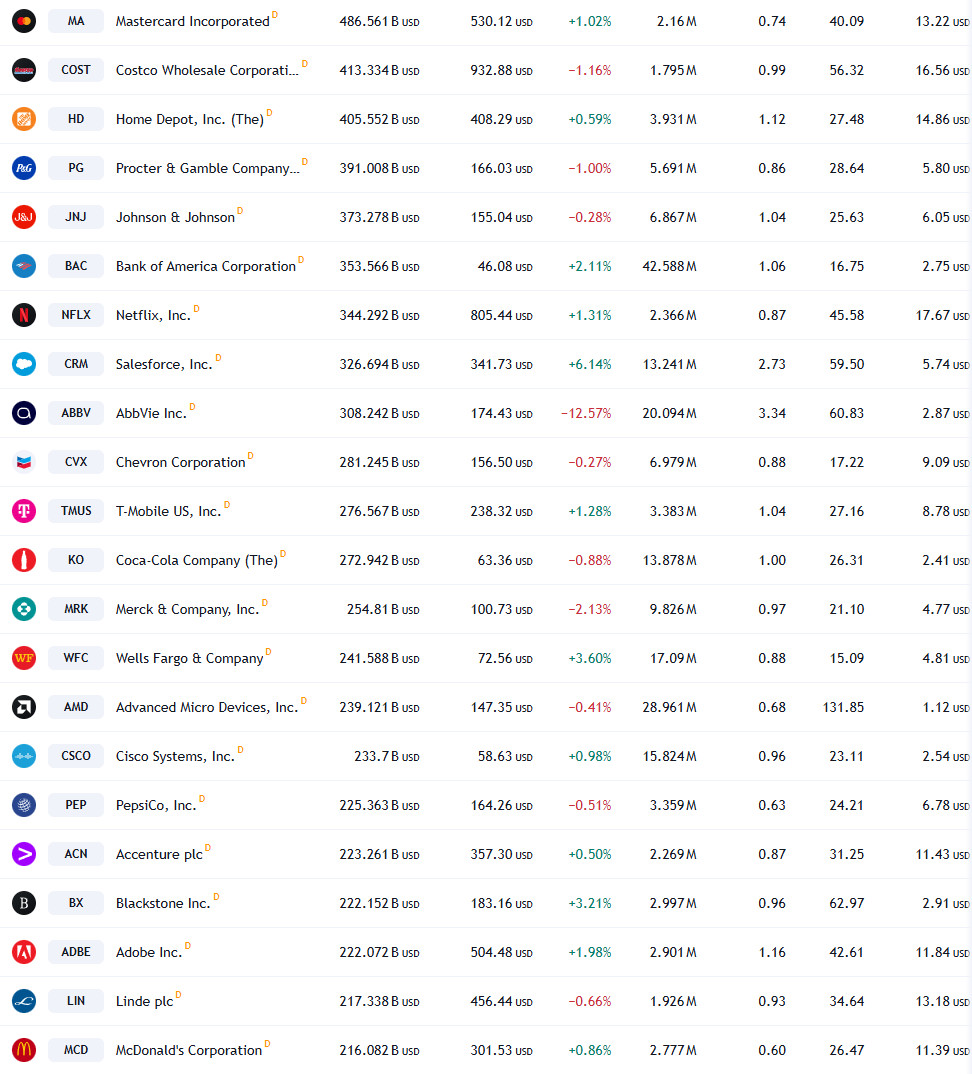Click AbbVie's −12.57% change value
This screenshot has width=972, height=1074.
pos(586,414)
